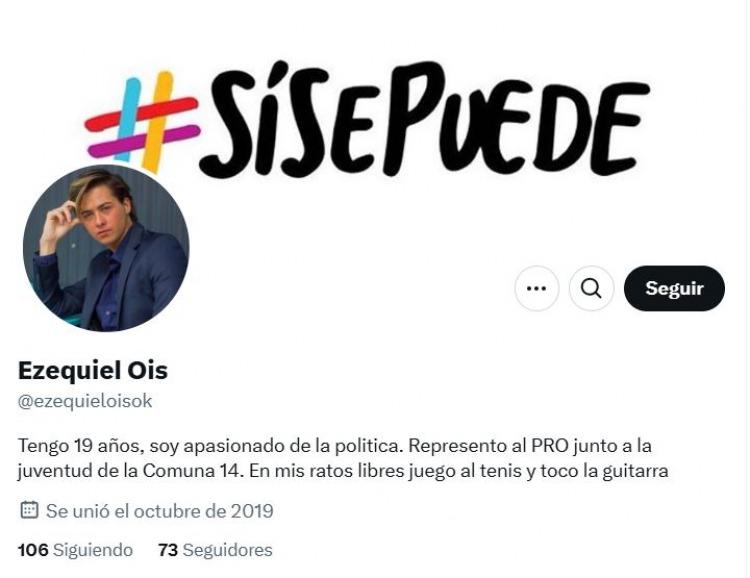Click the Ezequiel Ois display name

pos(93,371)
